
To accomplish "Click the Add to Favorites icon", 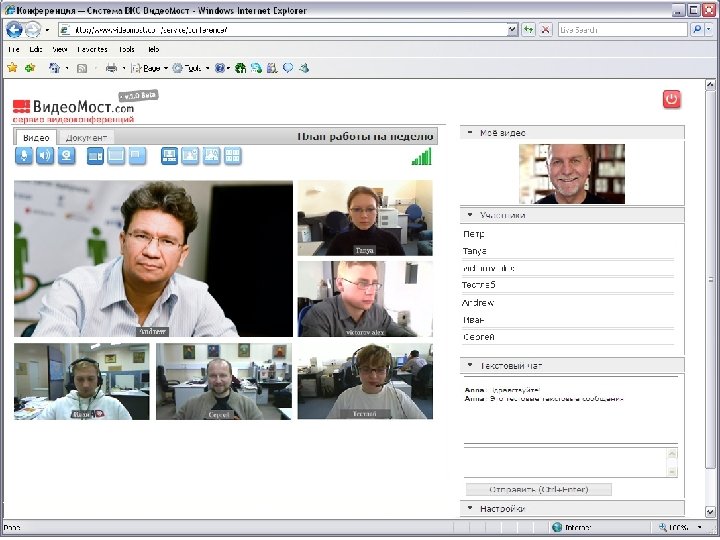I will click(x=30, y=68).
